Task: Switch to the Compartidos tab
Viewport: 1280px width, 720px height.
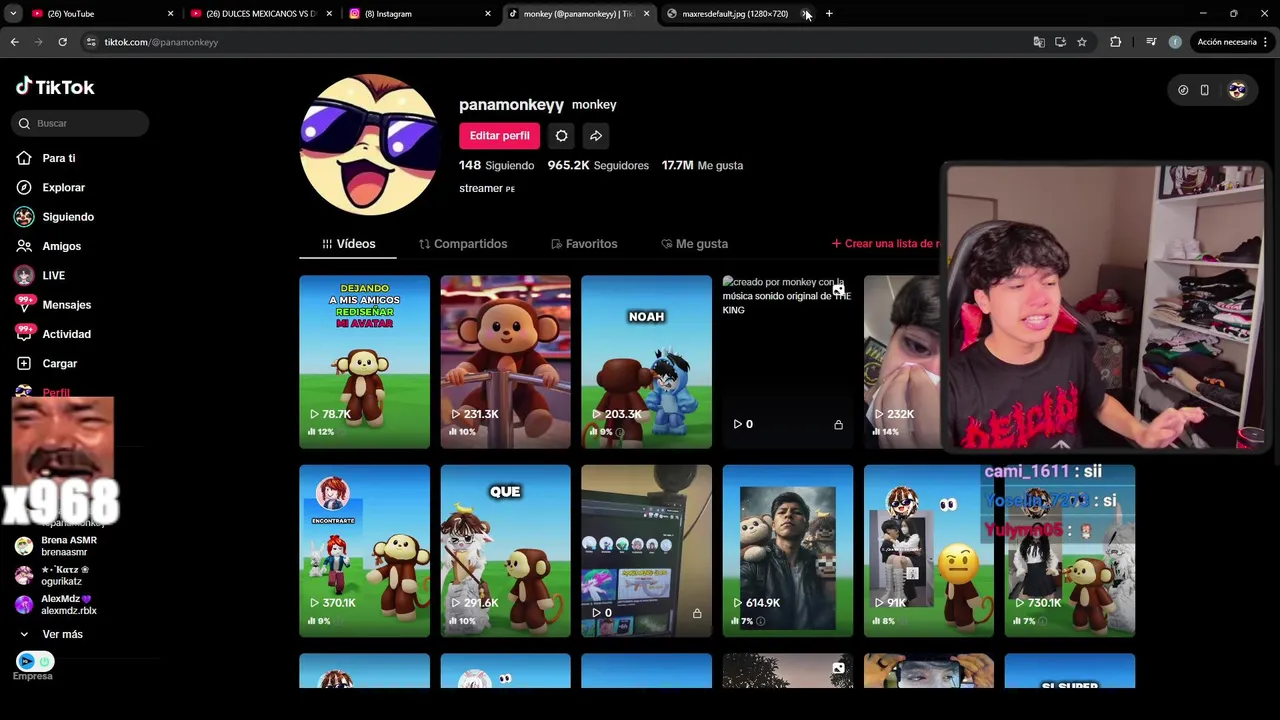Action: [x=463, y=244]
